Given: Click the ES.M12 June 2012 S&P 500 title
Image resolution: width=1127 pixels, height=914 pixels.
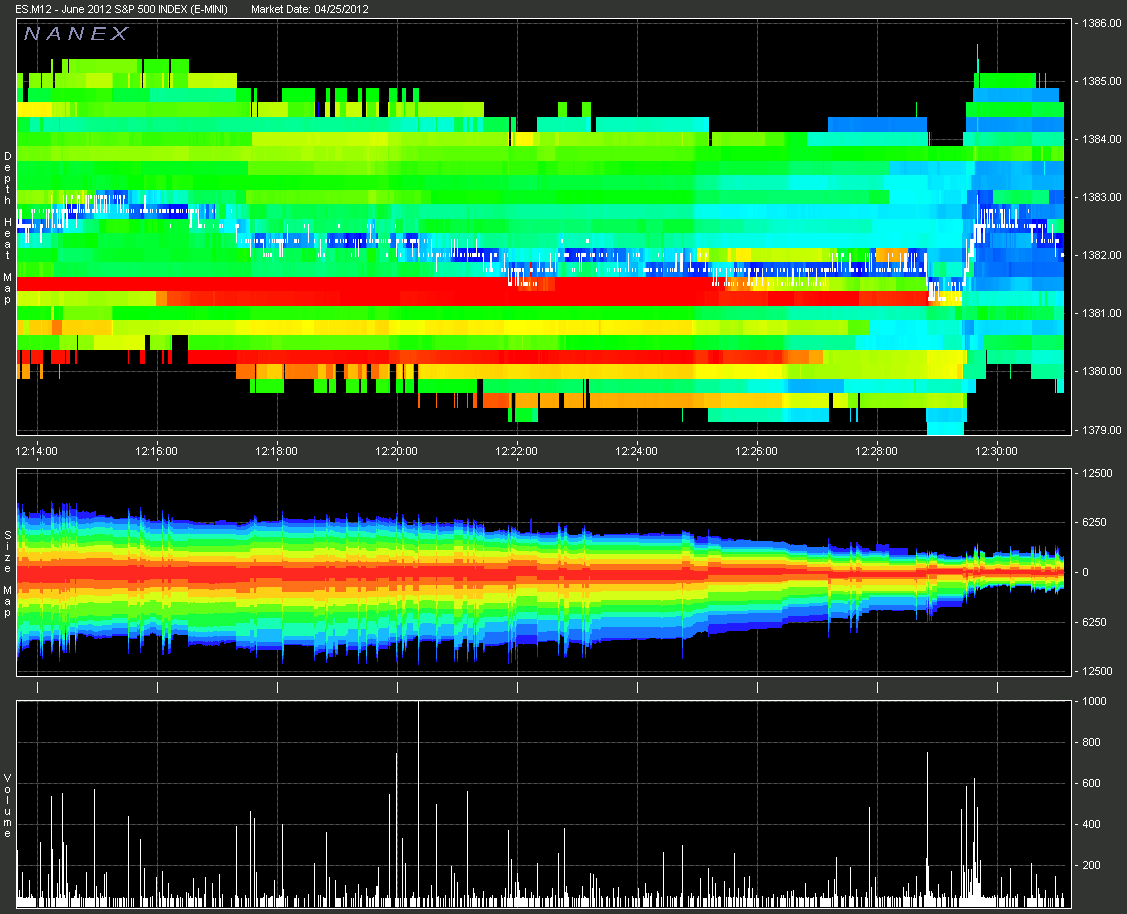Looking at the screenshot, I should 121,9.
